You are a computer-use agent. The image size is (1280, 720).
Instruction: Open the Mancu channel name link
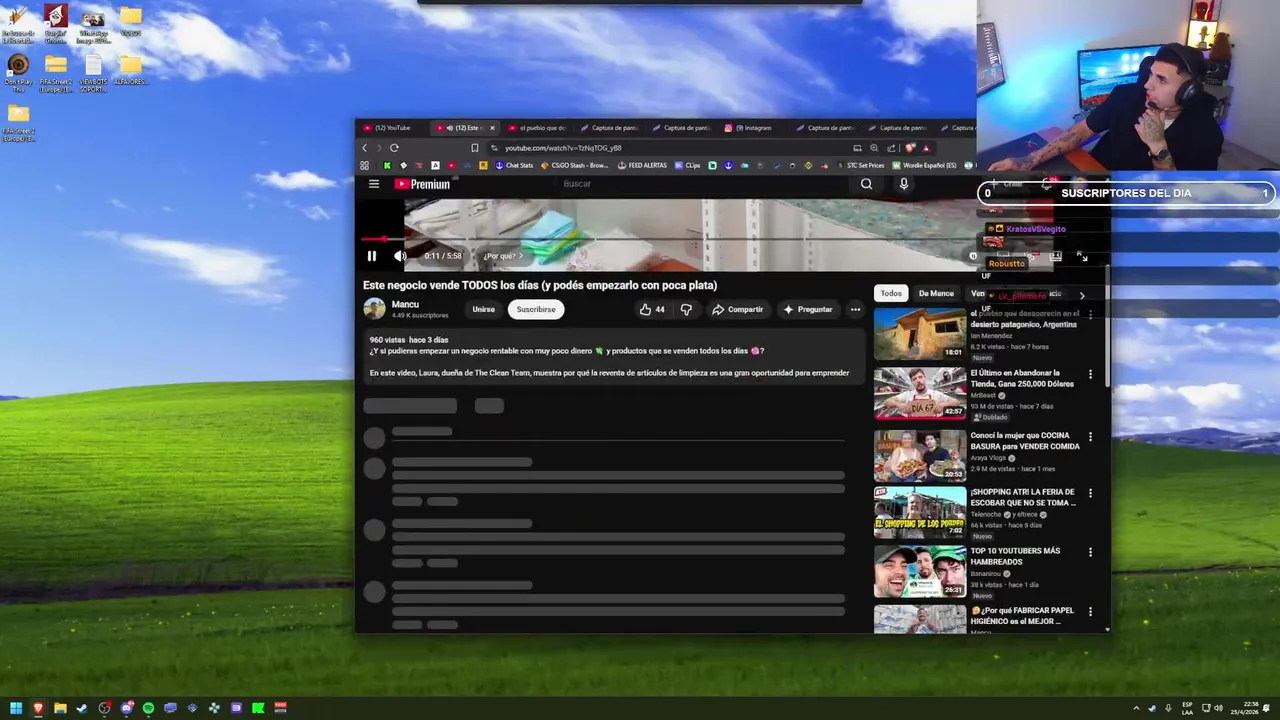click(405, 305)
